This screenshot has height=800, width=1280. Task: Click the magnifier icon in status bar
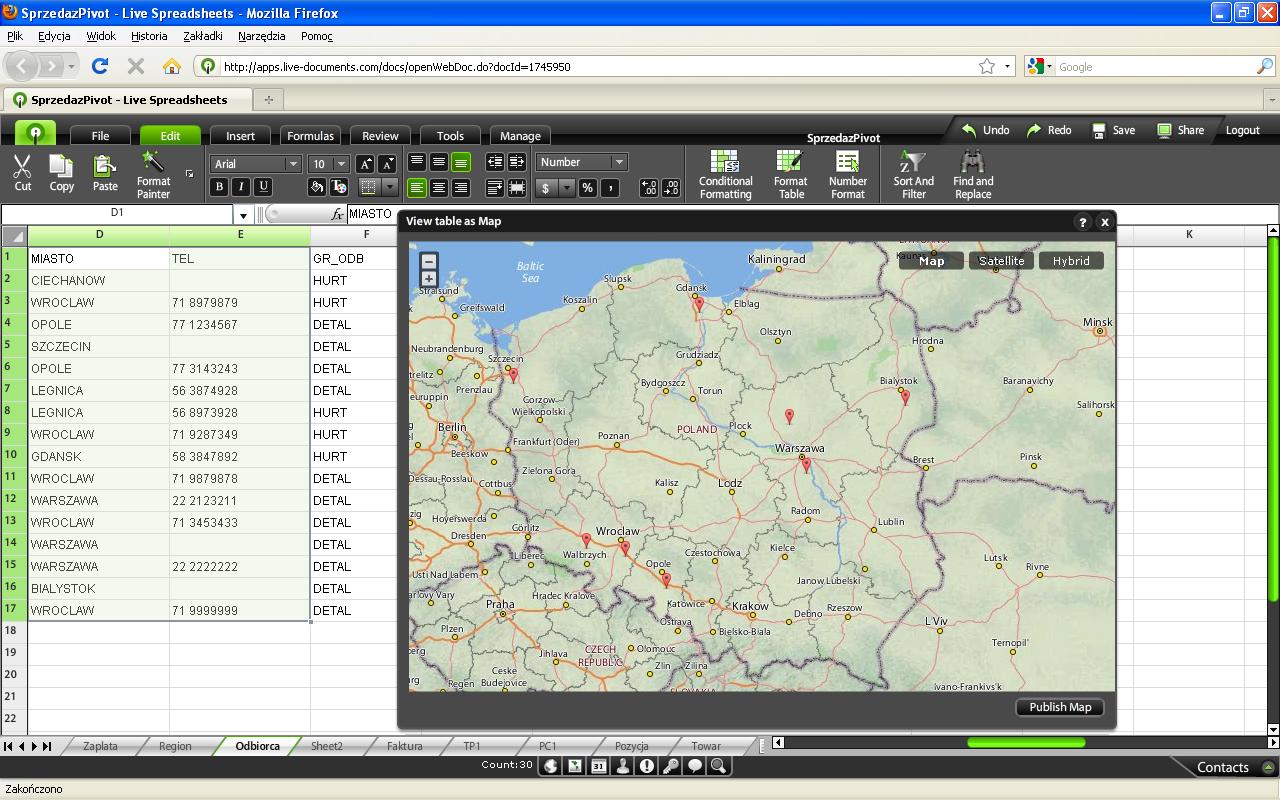tap(718, 766)
